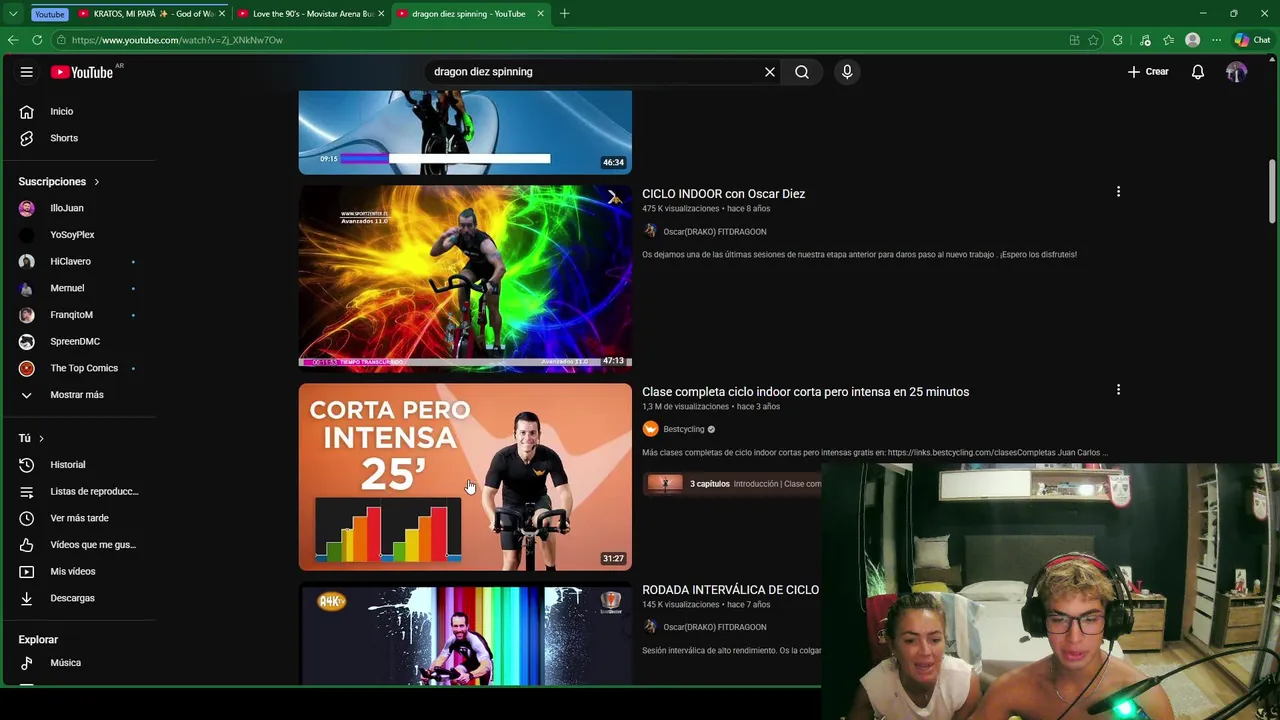Viewport: 1280px width, 720px height.
Task: Open the Youtube tab group label
Action: pyautogui.click(x=49, y=14)
